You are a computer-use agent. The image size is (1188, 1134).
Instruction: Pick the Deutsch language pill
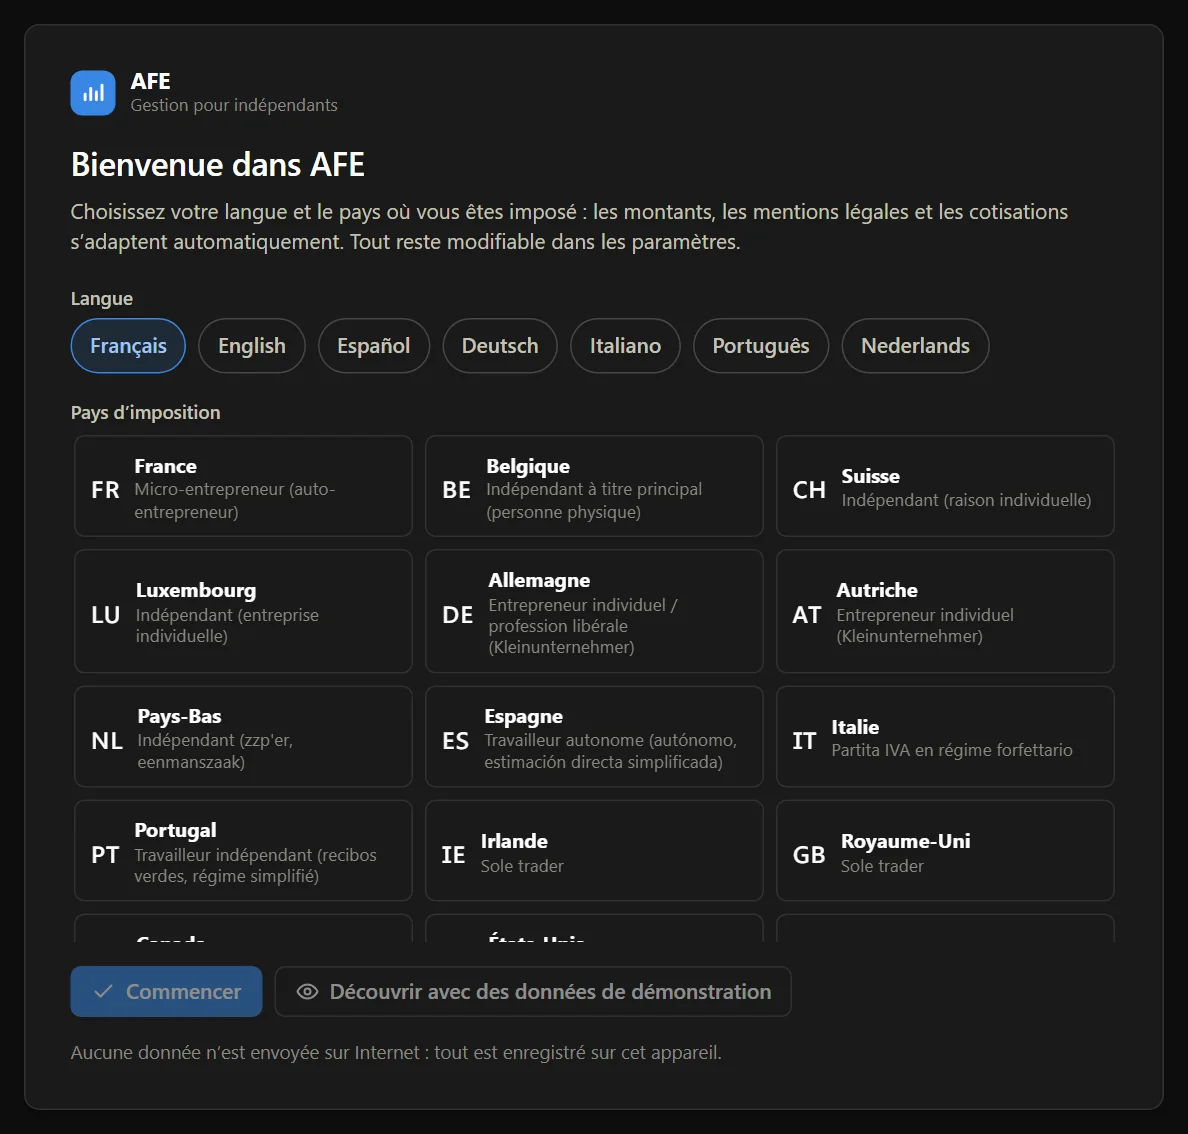pos(500,346)
